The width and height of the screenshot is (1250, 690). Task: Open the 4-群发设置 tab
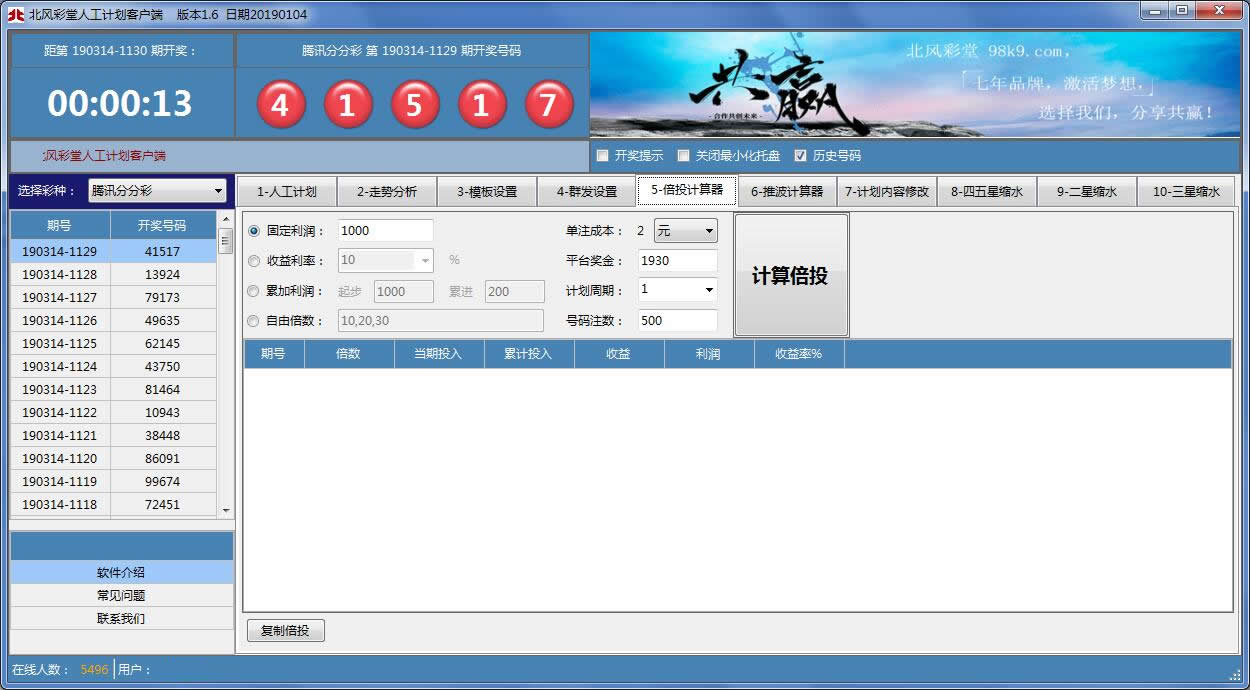click(587, 192)
